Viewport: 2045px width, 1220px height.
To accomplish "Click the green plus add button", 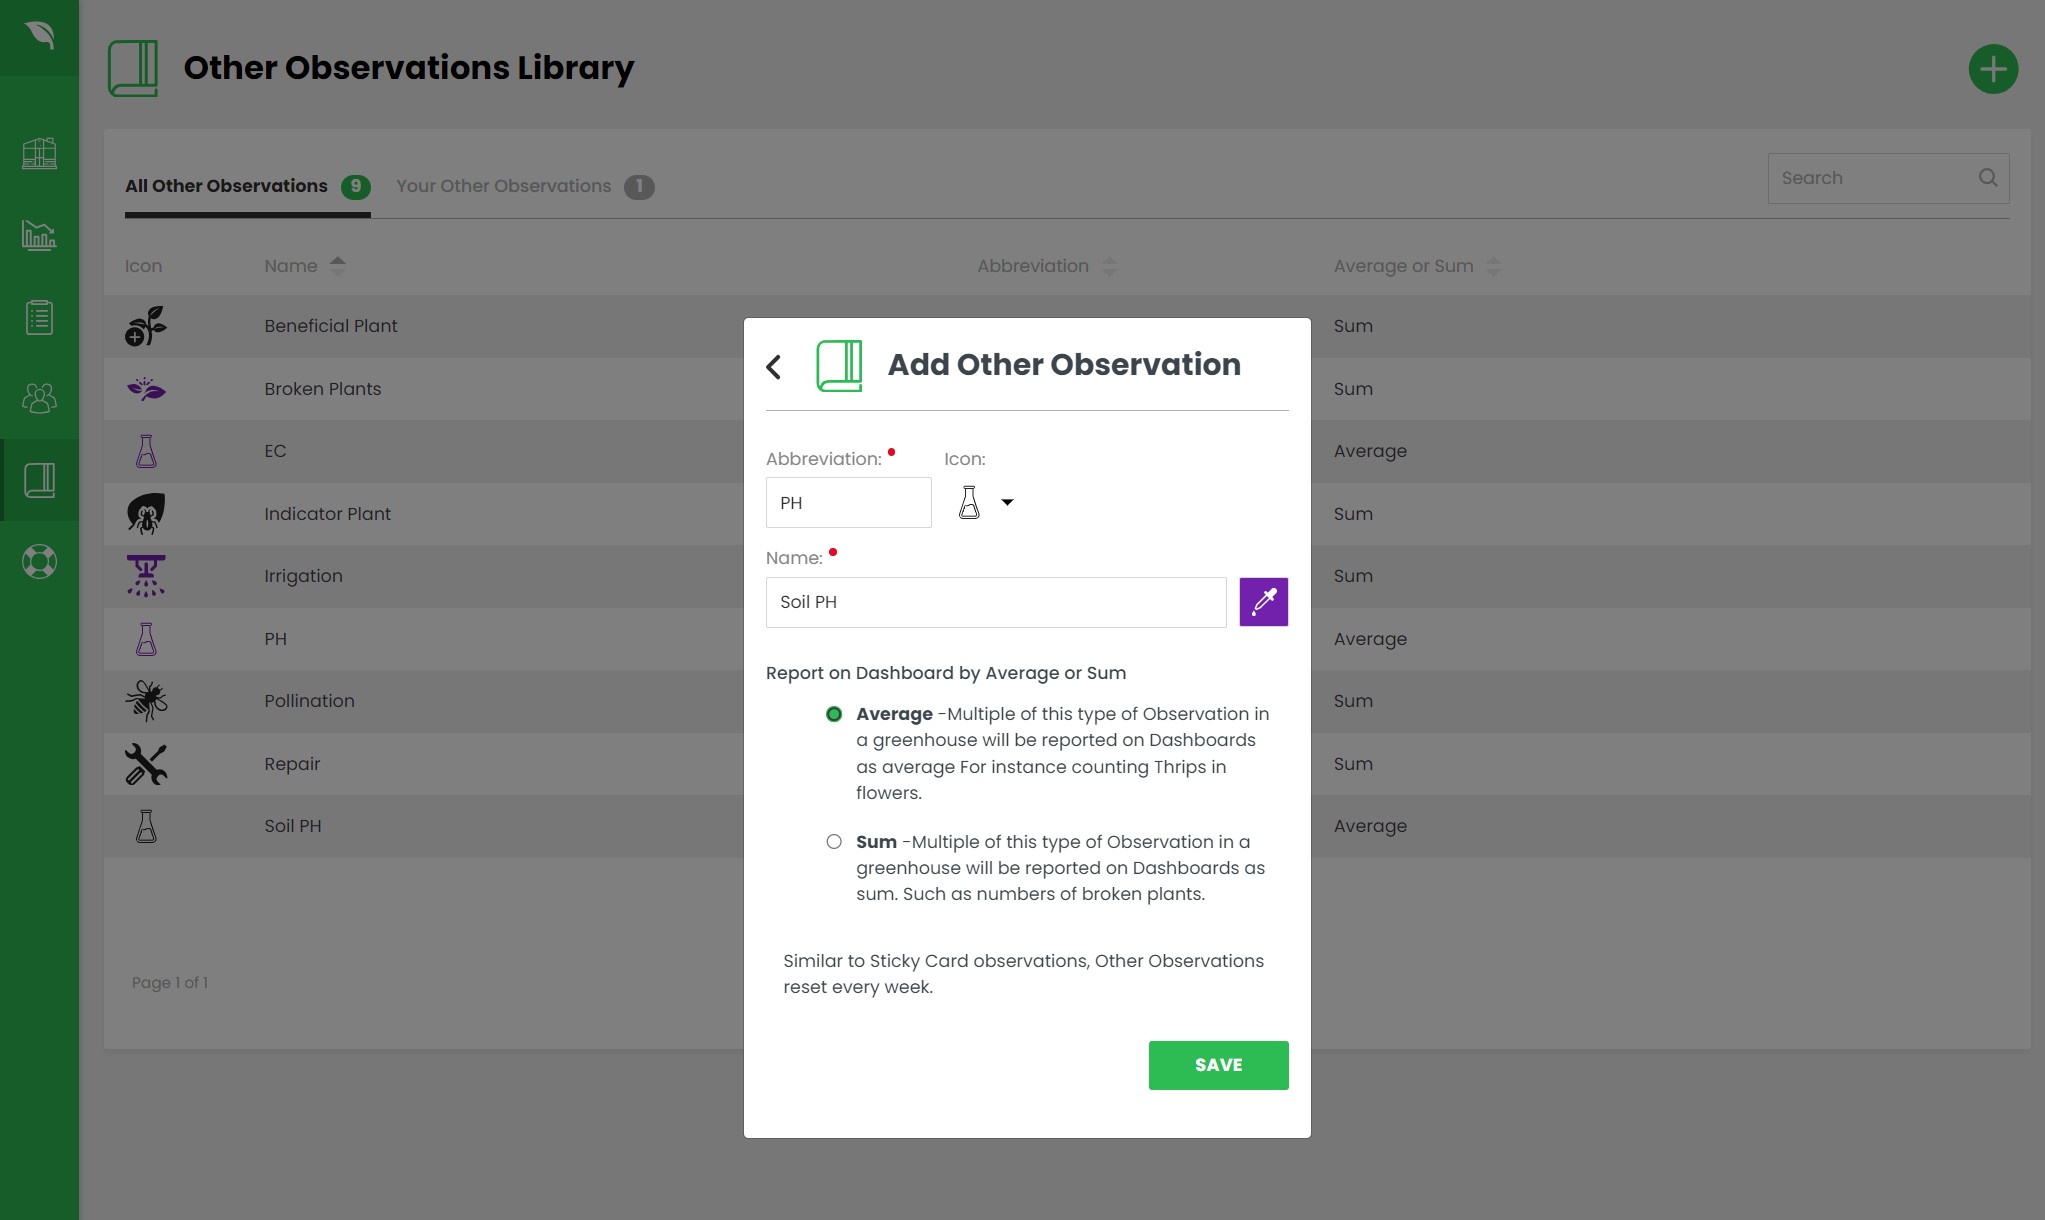I will pos(1992,69).
